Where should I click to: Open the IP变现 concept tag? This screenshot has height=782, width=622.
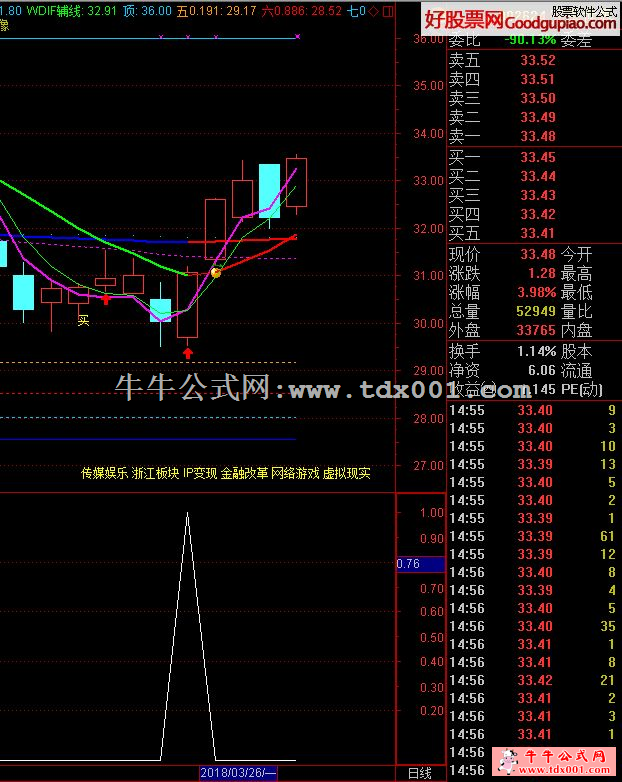pyautogui.click(x=200, y=473)
